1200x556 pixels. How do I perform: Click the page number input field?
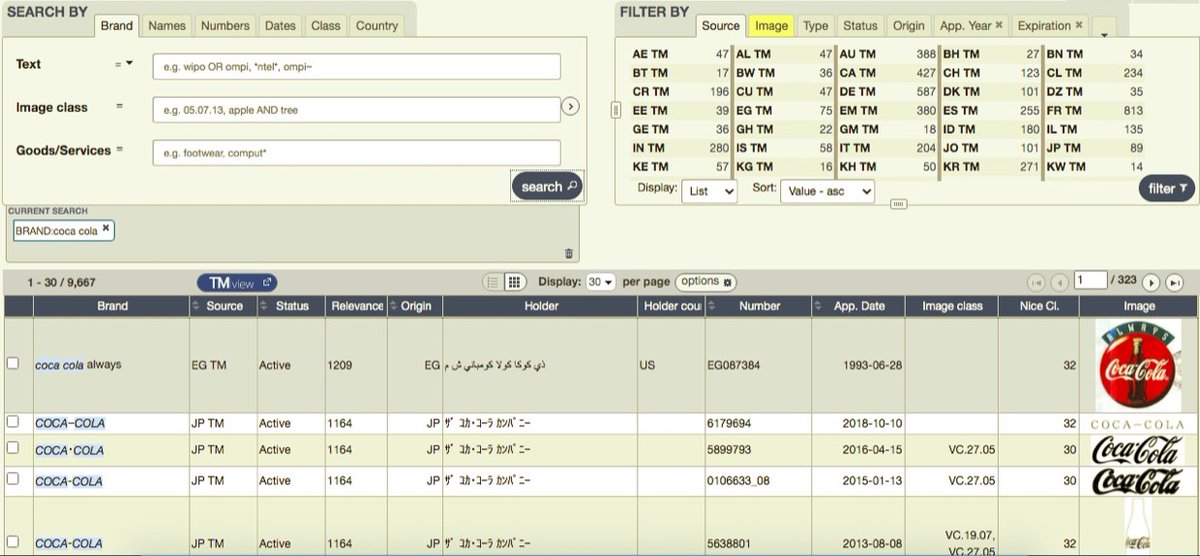pyautogui.click(x=1090, y=281)
